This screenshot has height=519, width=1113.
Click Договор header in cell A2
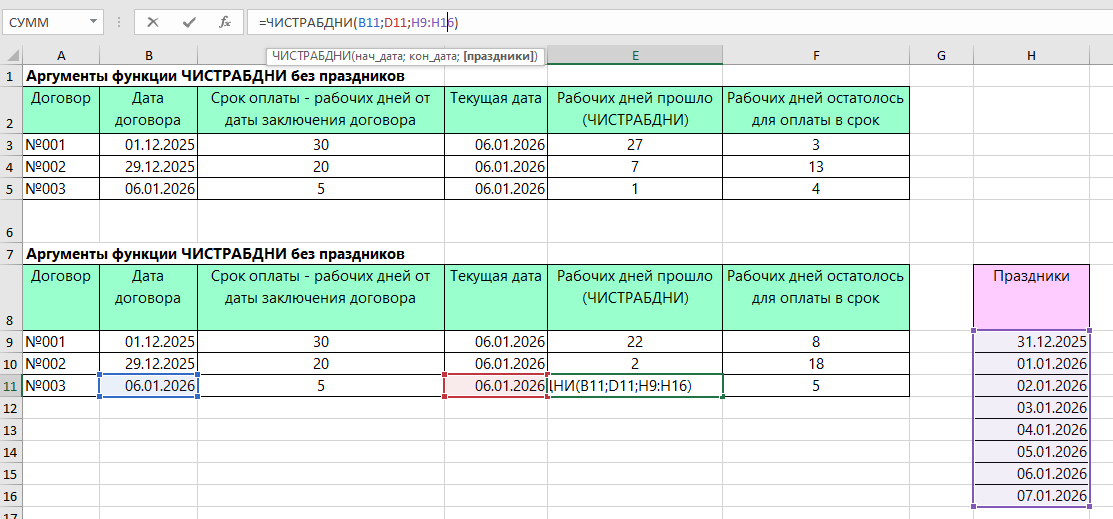(61, 110)
